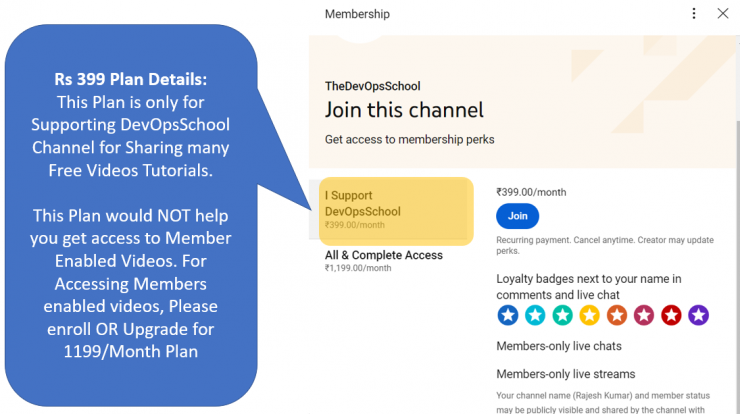The image size is (740, 414).
Task: Click the red star loyalty badge
Action: coord(671,315)
